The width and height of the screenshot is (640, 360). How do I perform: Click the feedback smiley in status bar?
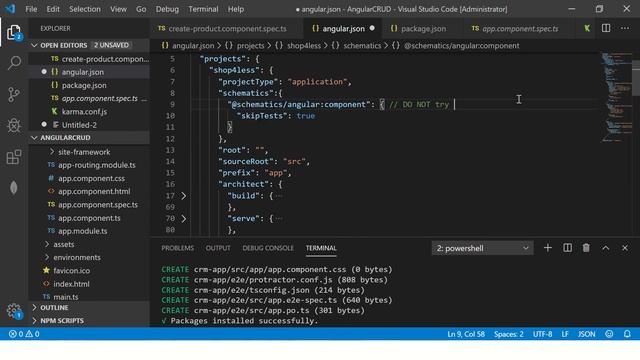click(609, 334)
